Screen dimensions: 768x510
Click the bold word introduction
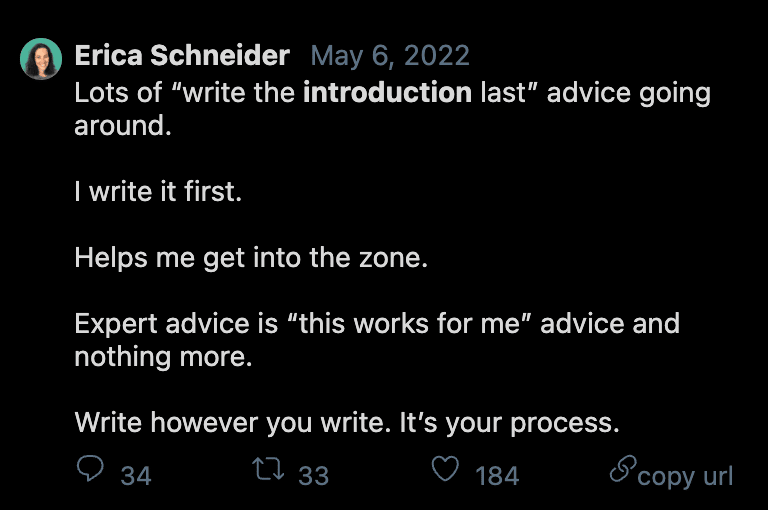click(x=387, y=93)
